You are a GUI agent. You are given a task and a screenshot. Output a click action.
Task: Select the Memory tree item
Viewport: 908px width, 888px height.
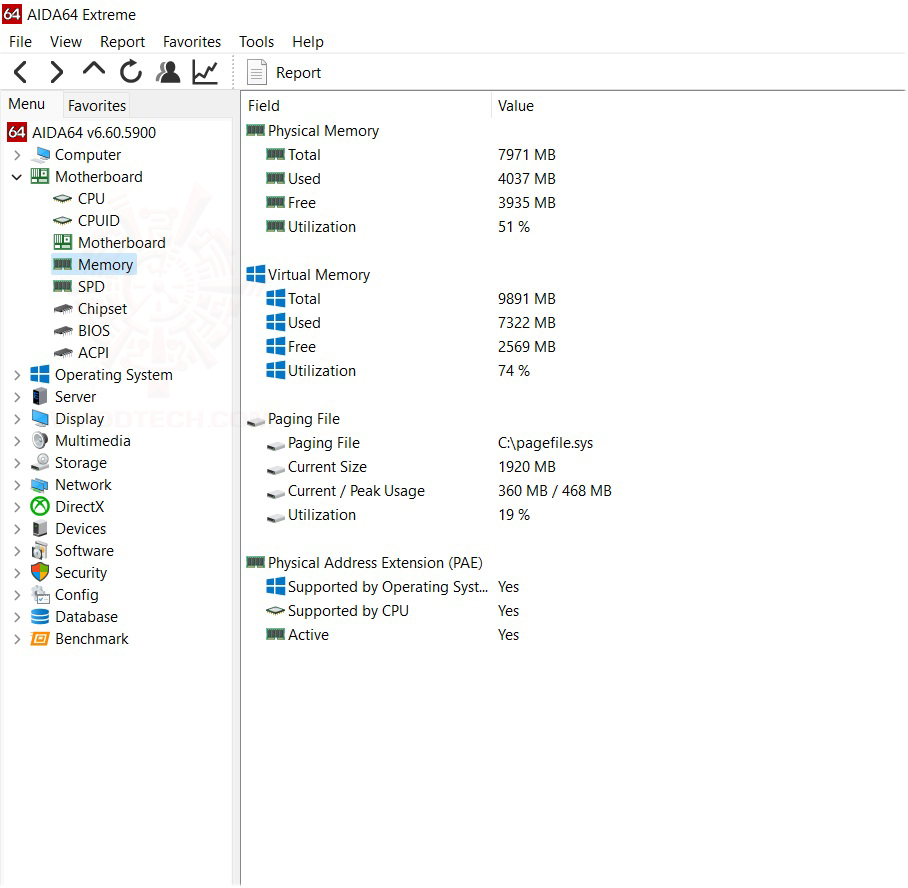tap(105, 265)
